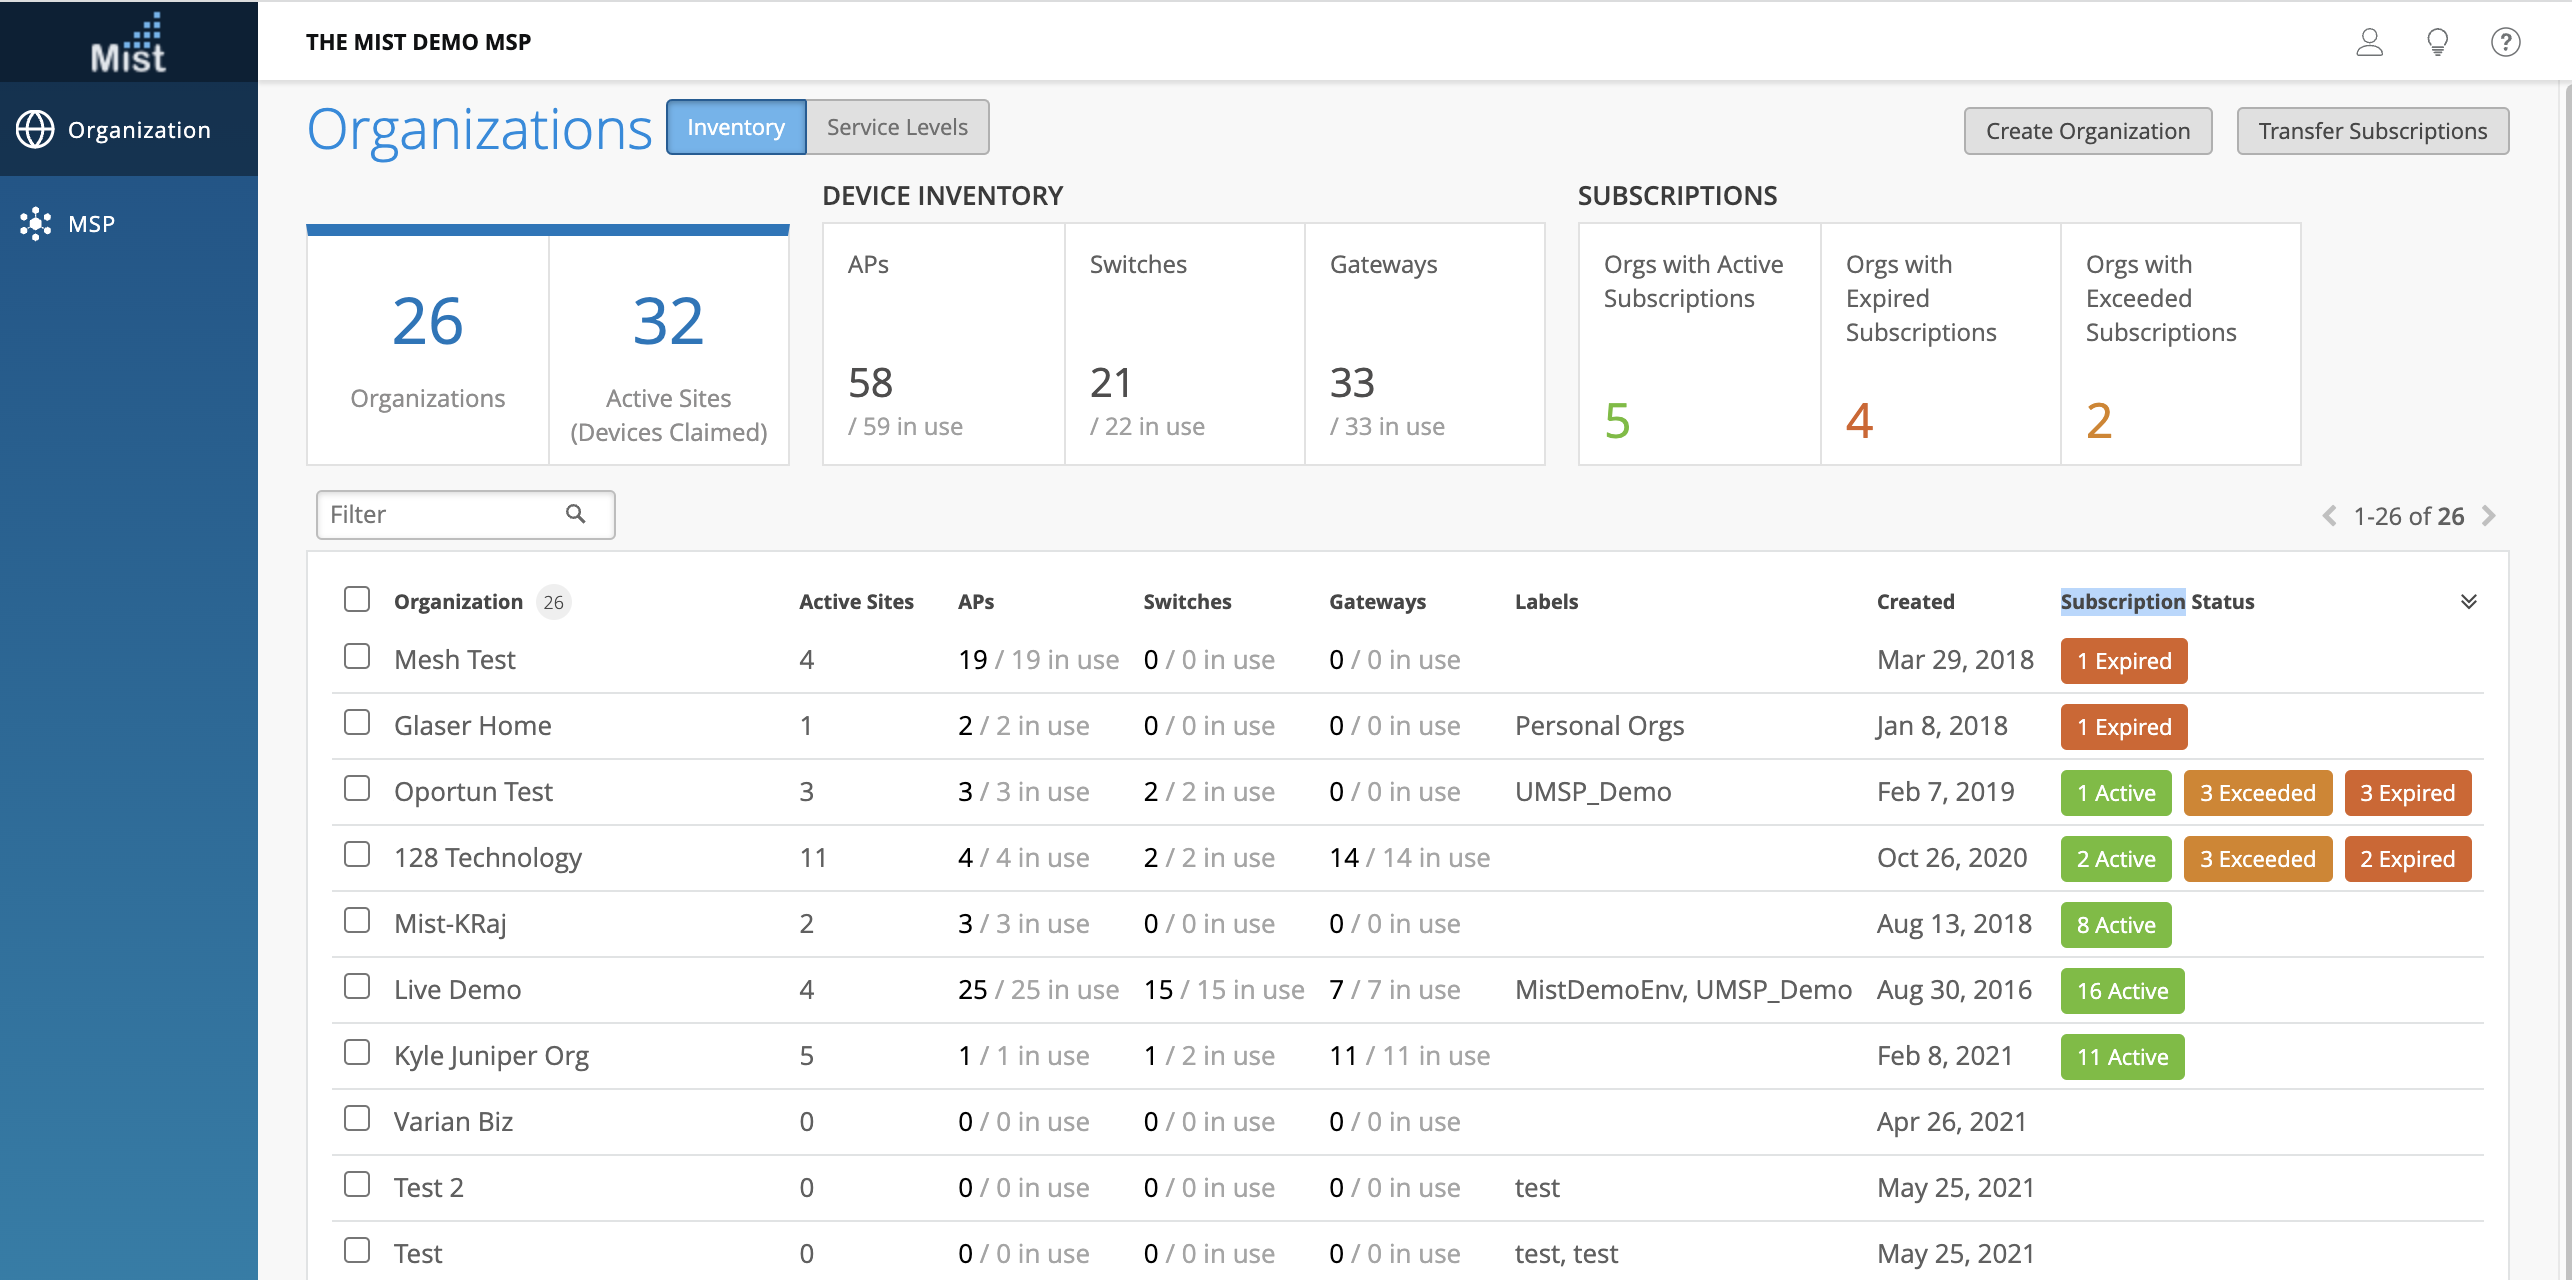Expand the table column options chevron

point(2468,602)
